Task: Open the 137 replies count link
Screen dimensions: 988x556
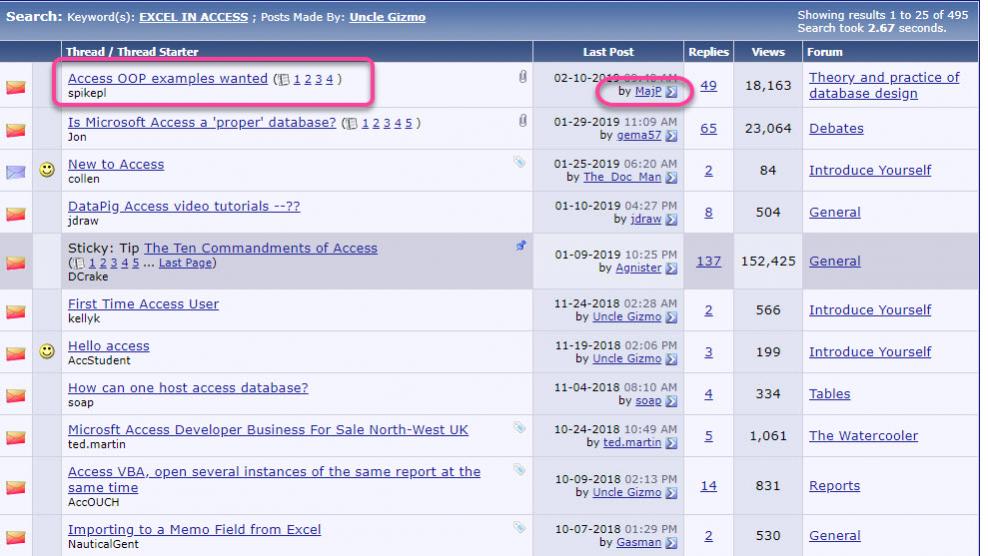Action: coord(708,261)
